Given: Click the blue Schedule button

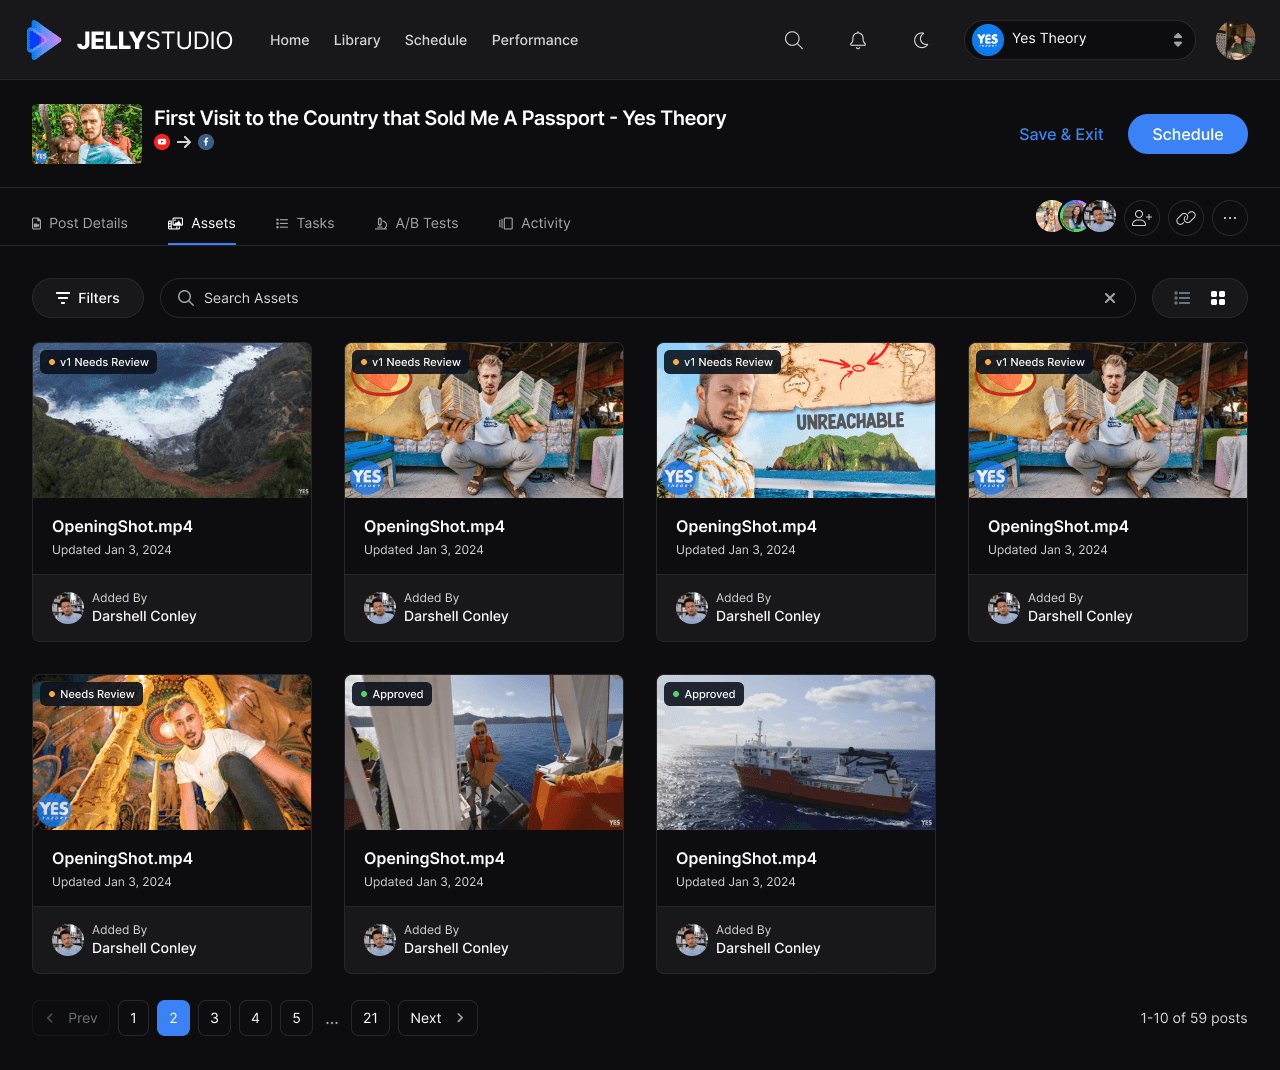Looking at the screenshot, I should click(x=1188, y=134).
